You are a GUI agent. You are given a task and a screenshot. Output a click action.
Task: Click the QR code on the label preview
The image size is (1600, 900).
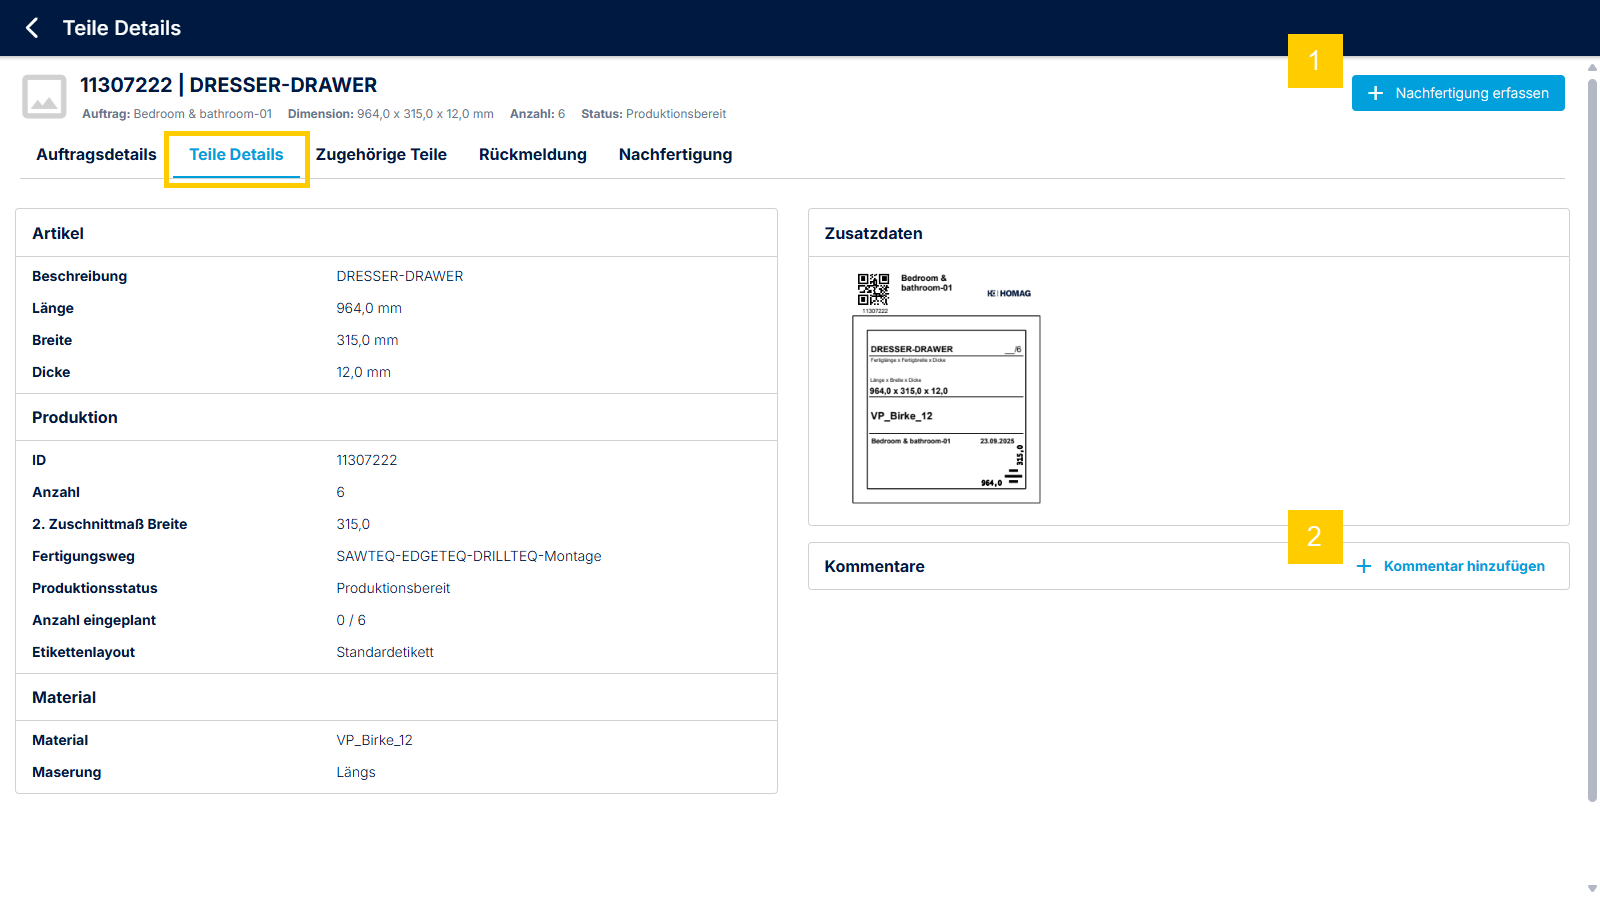click(x=873, y=289)
